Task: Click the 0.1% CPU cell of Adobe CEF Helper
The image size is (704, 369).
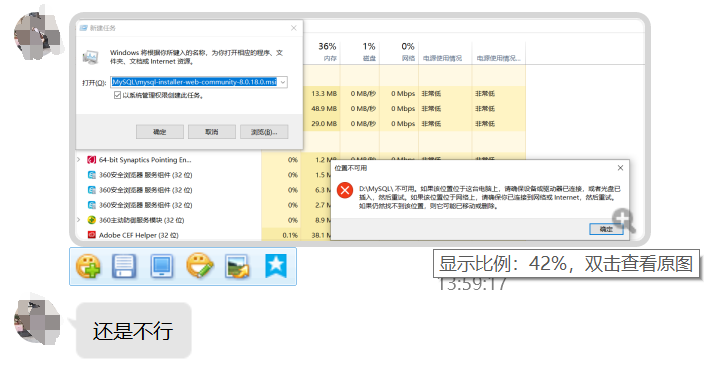Action: pos(290,235)
